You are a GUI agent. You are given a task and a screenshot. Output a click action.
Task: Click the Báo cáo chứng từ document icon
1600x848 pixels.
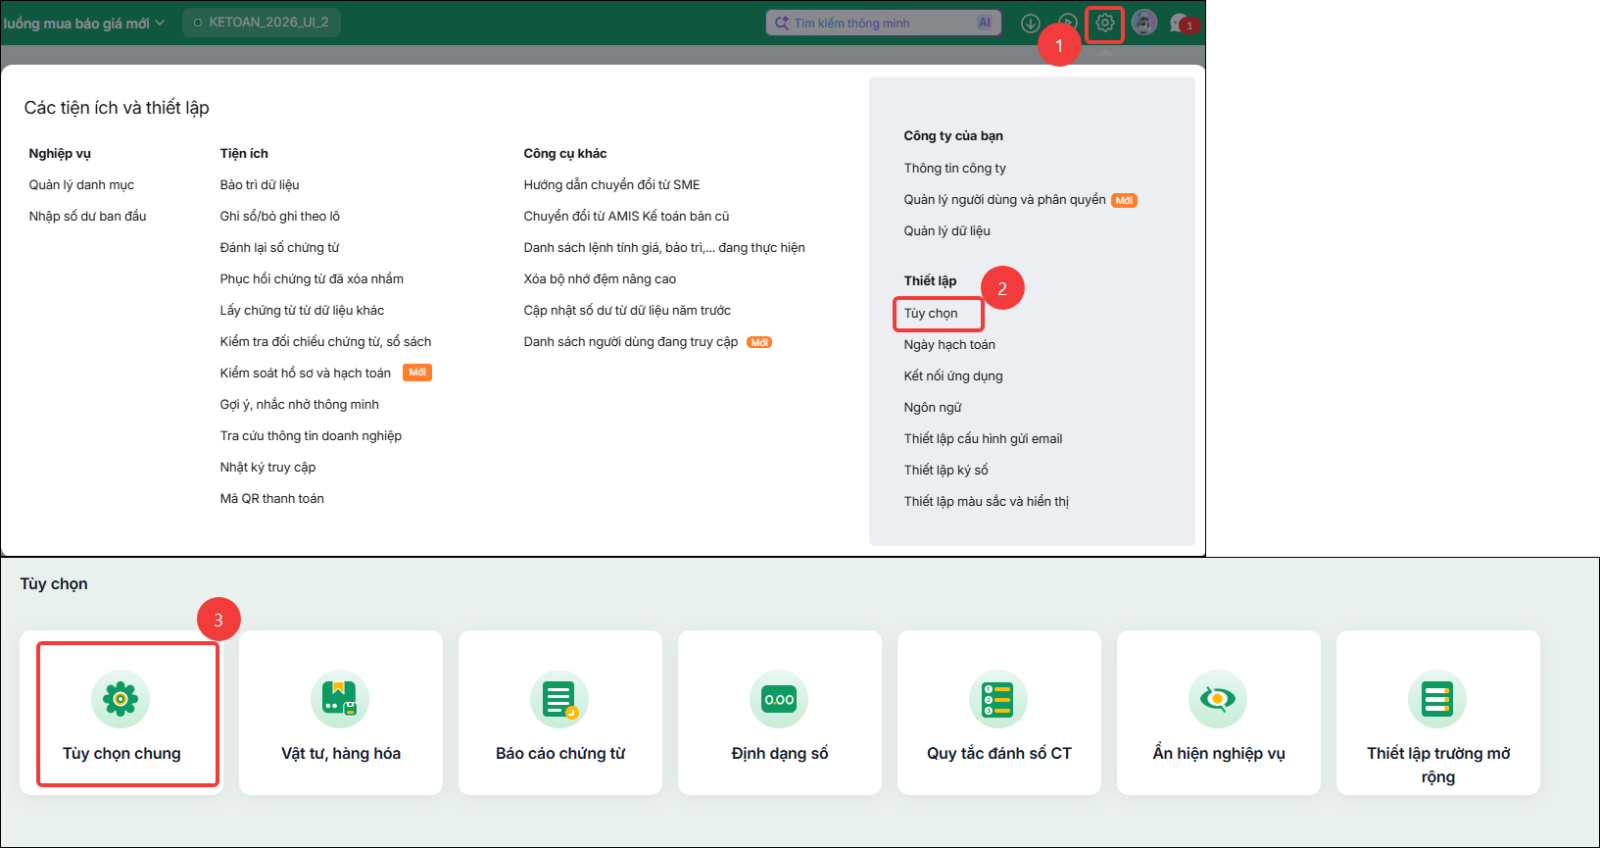(x=560, y=699)
